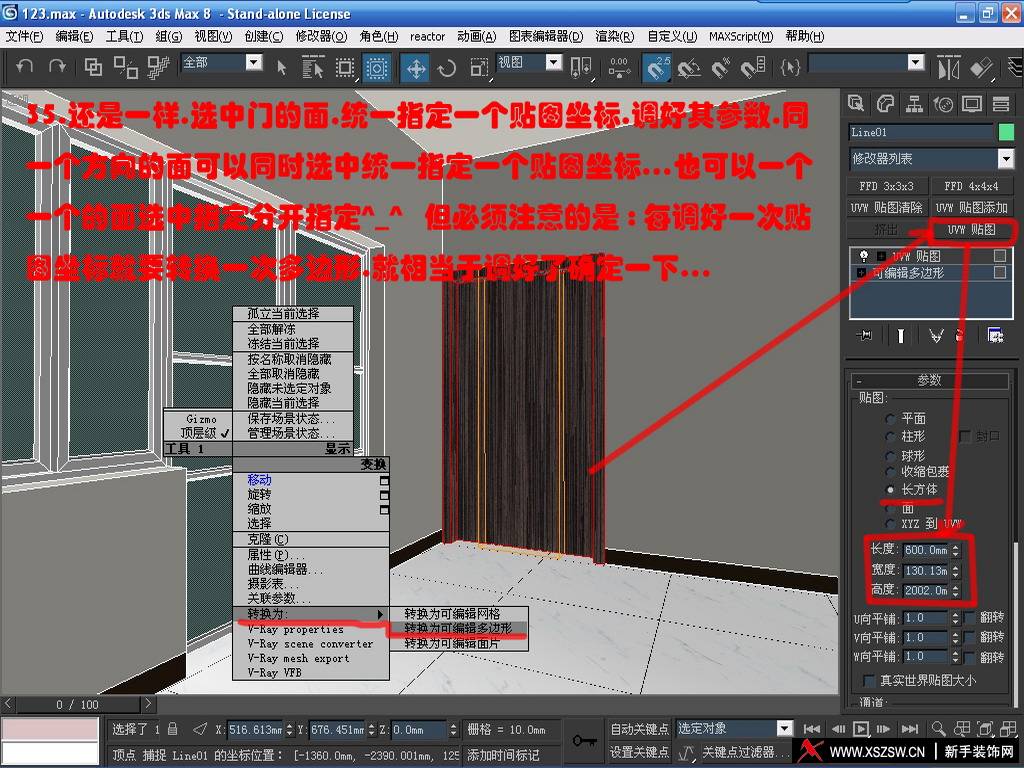Expand the 转换为 submenu arrow
The width and height of the screenshot is (1024, 768).
pos(380,614)
